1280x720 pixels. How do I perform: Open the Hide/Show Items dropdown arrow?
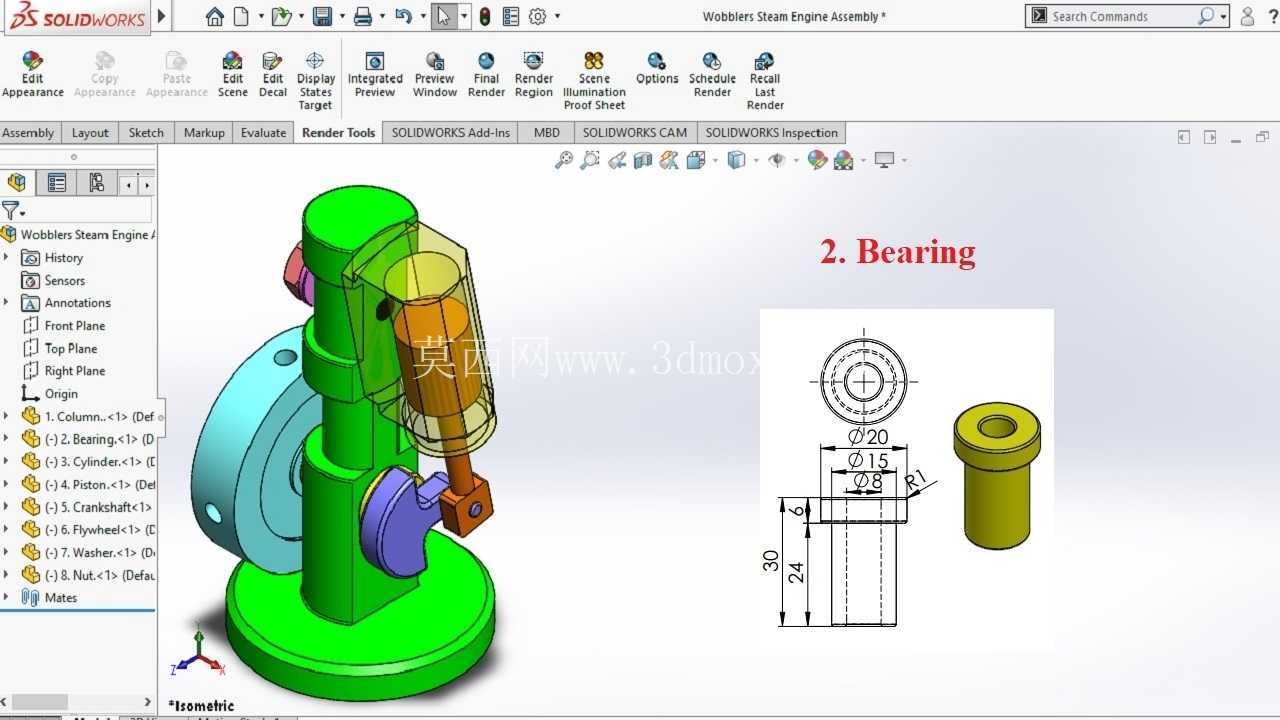[x=796, y=160]
